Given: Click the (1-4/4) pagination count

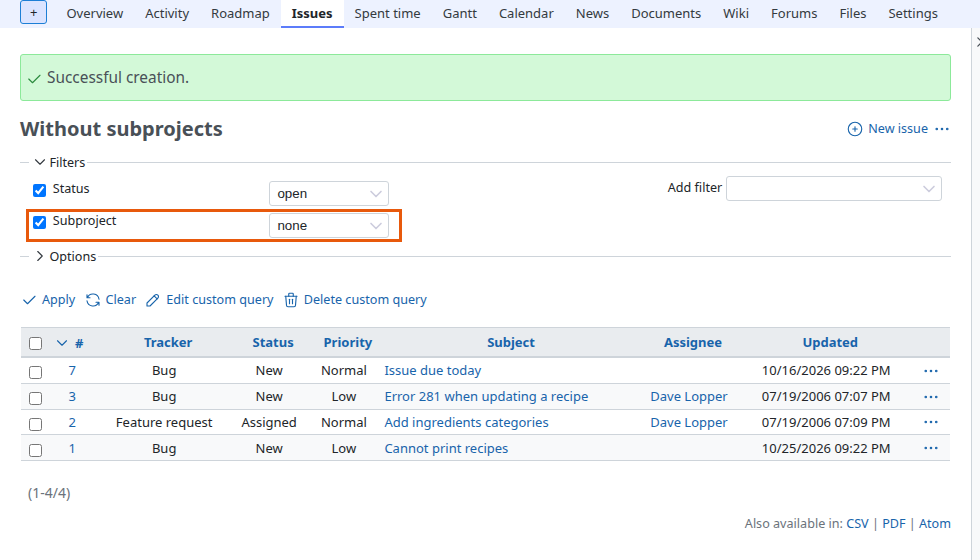Looking at the screenshot, I should pos(49,493).
